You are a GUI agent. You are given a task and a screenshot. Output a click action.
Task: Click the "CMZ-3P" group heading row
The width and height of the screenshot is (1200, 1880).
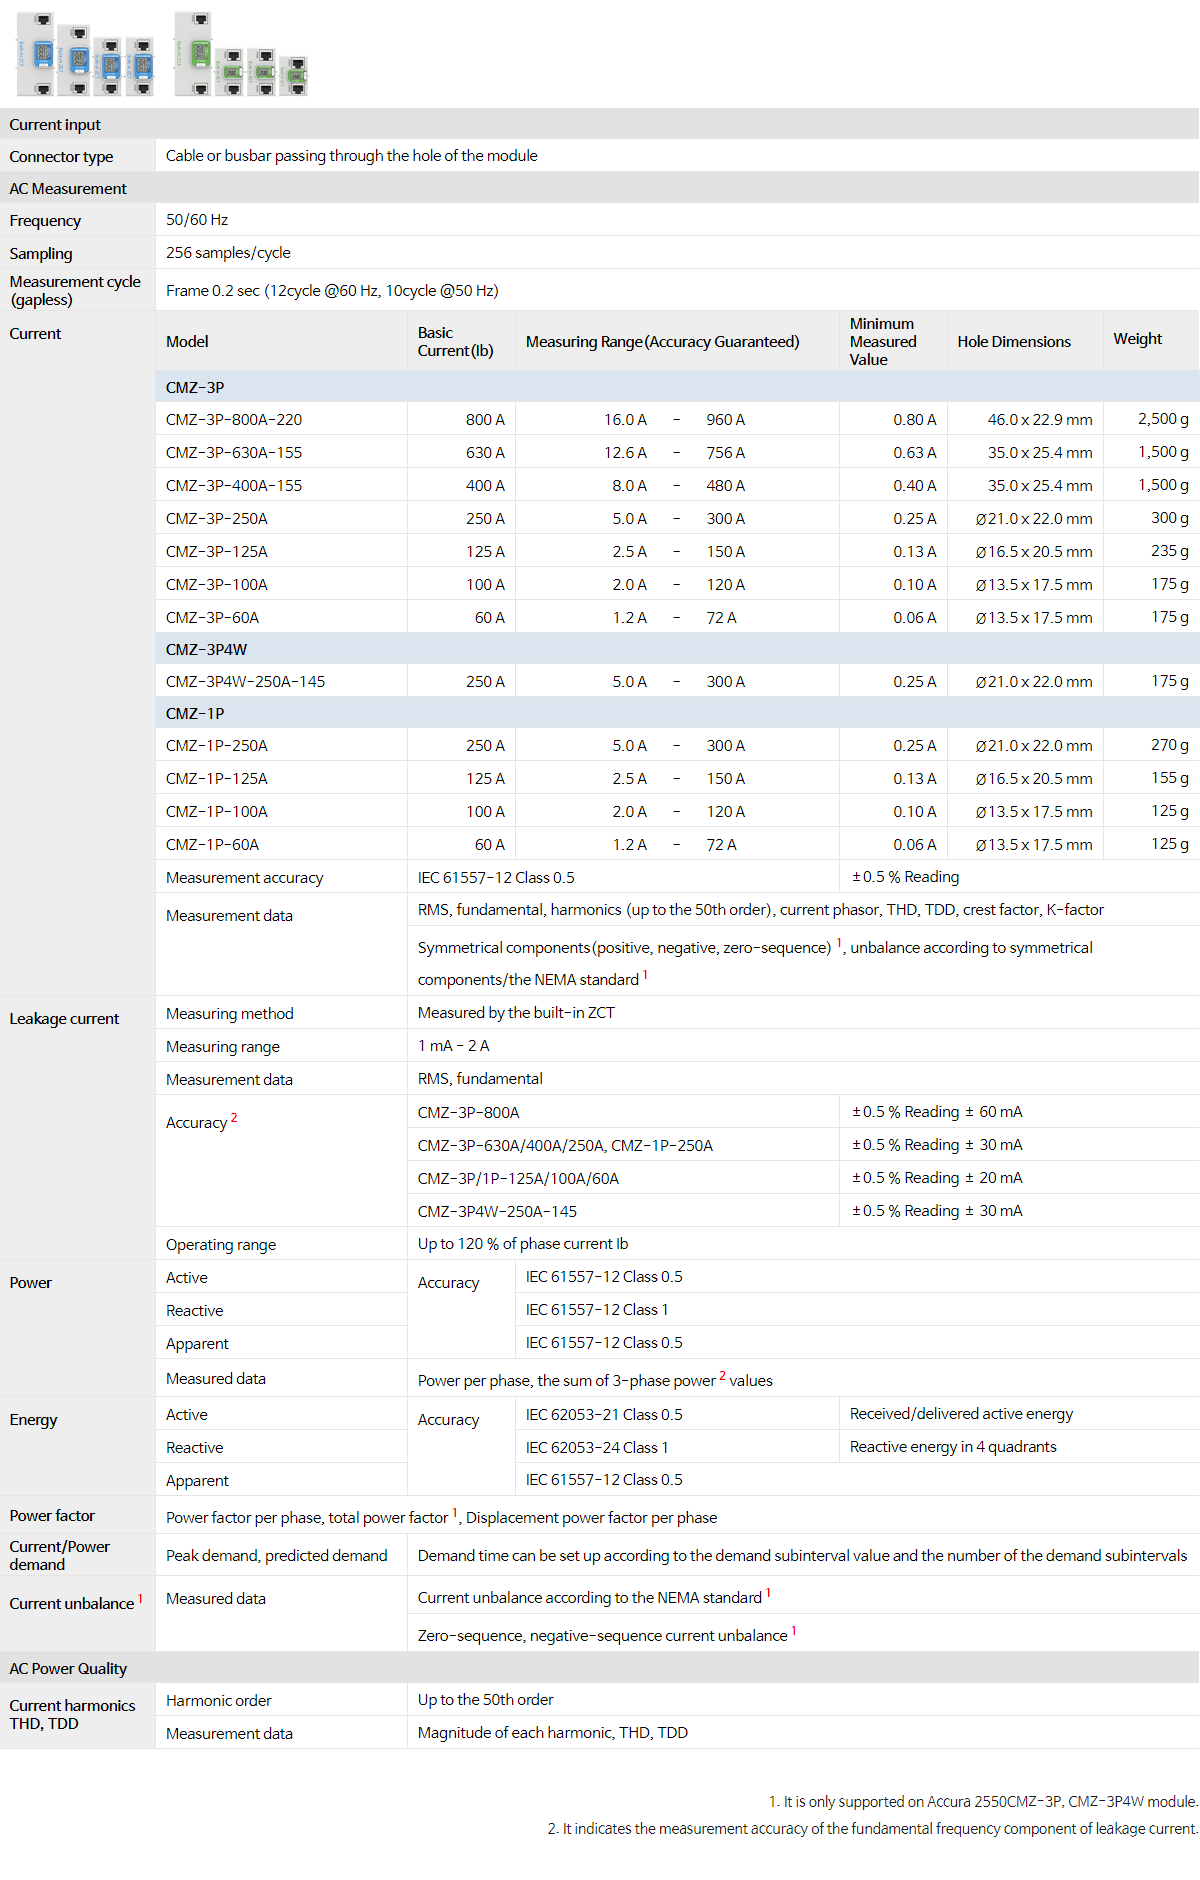[x=677, y=387]
